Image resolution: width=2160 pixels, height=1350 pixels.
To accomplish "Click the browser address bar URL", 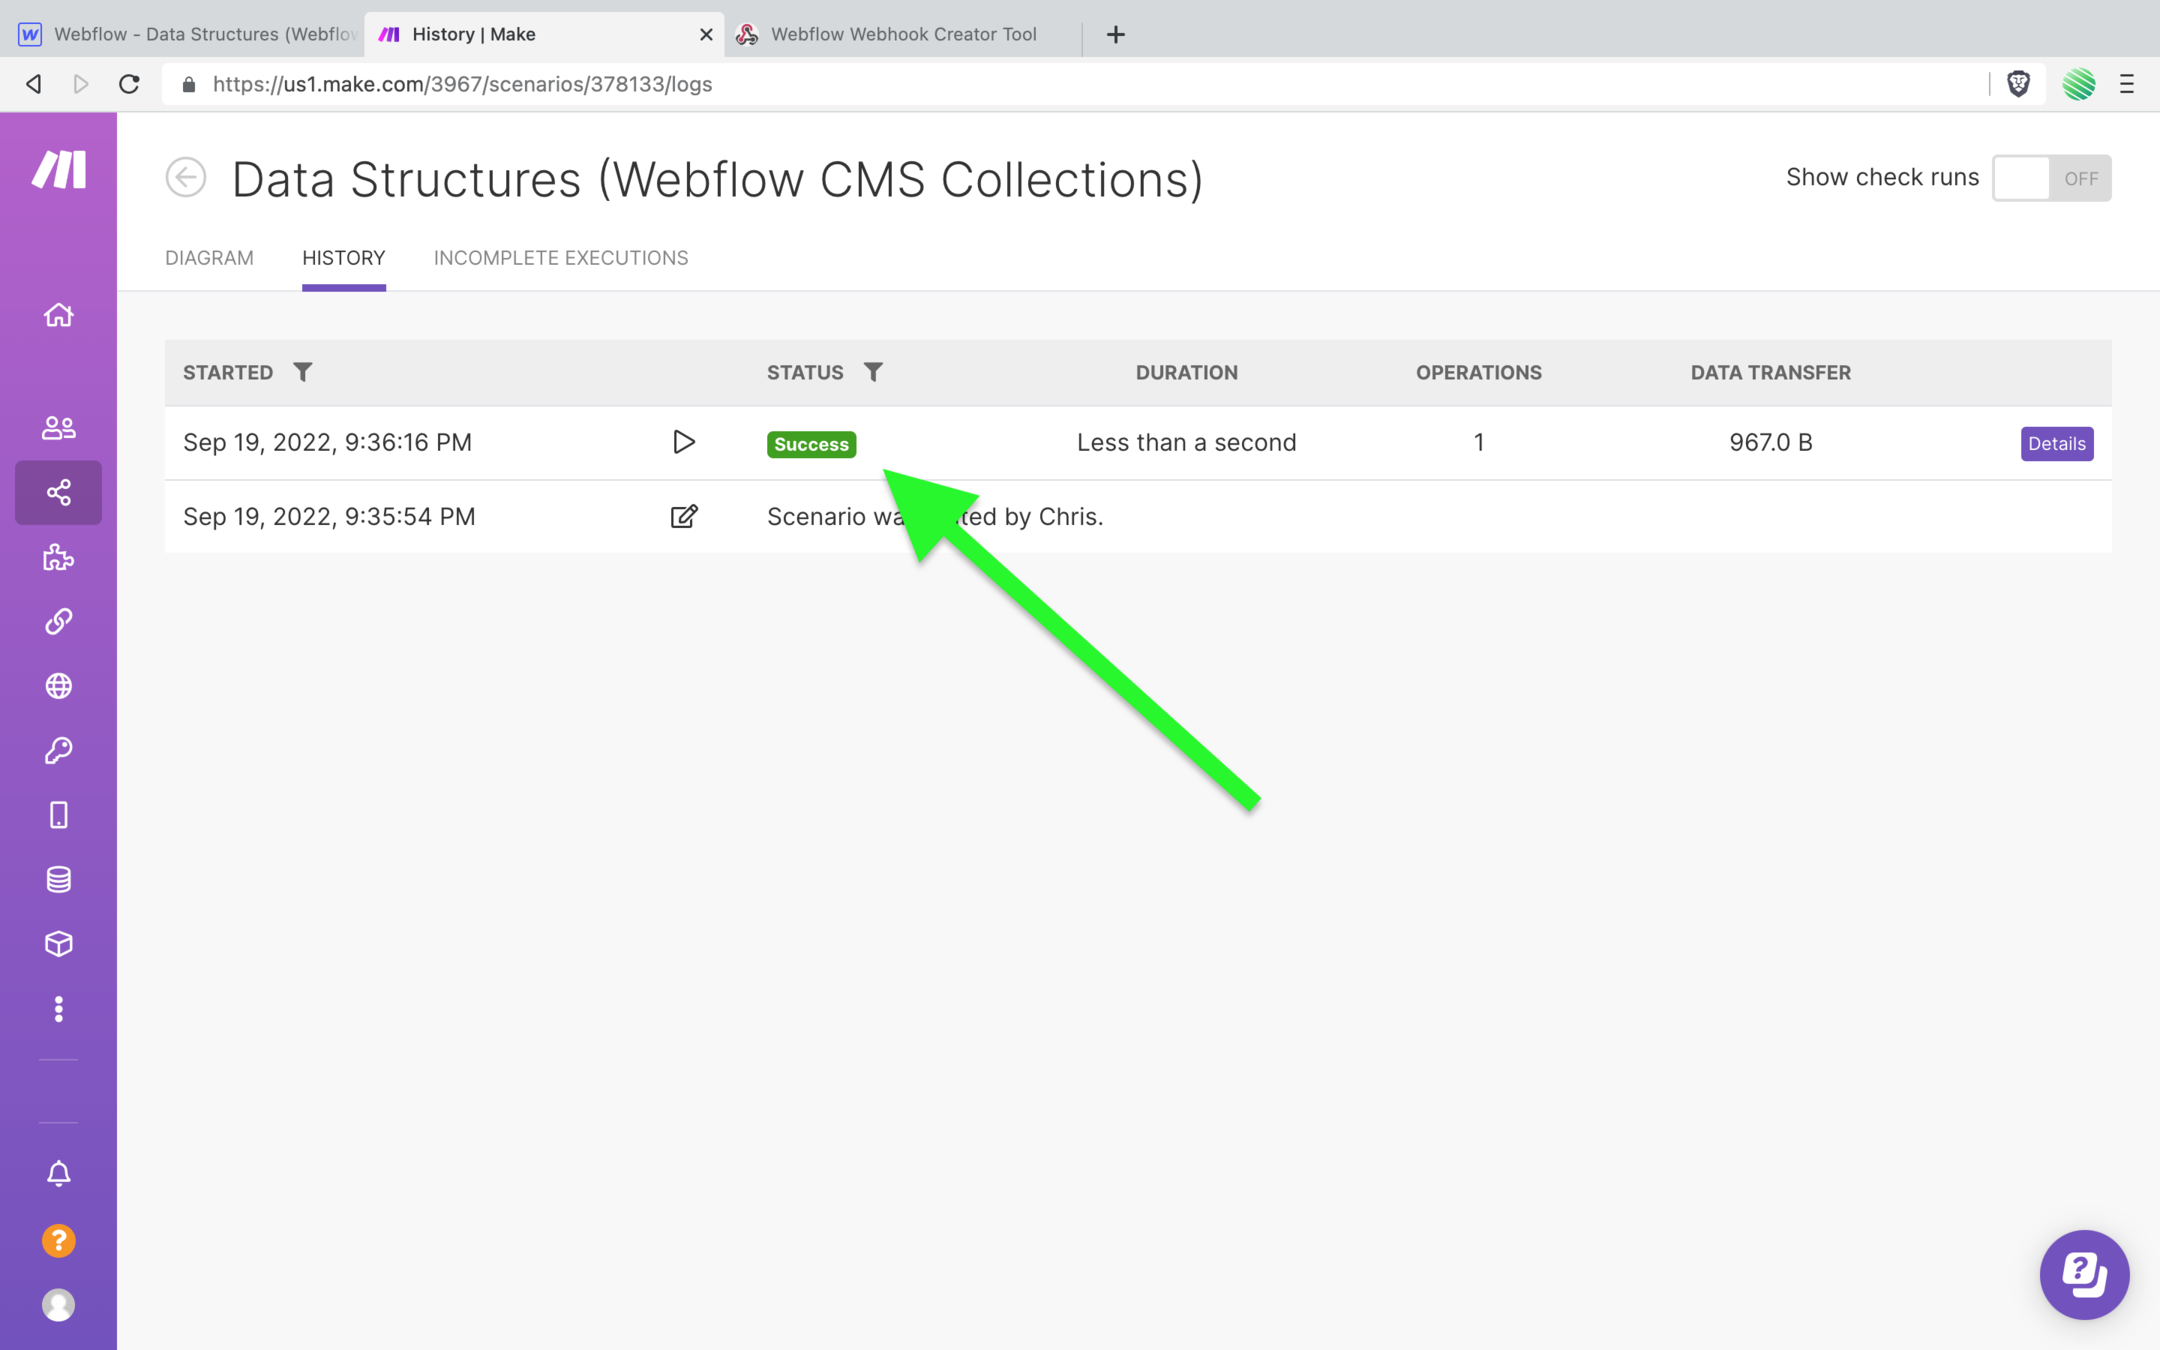I will pos(462,84).
